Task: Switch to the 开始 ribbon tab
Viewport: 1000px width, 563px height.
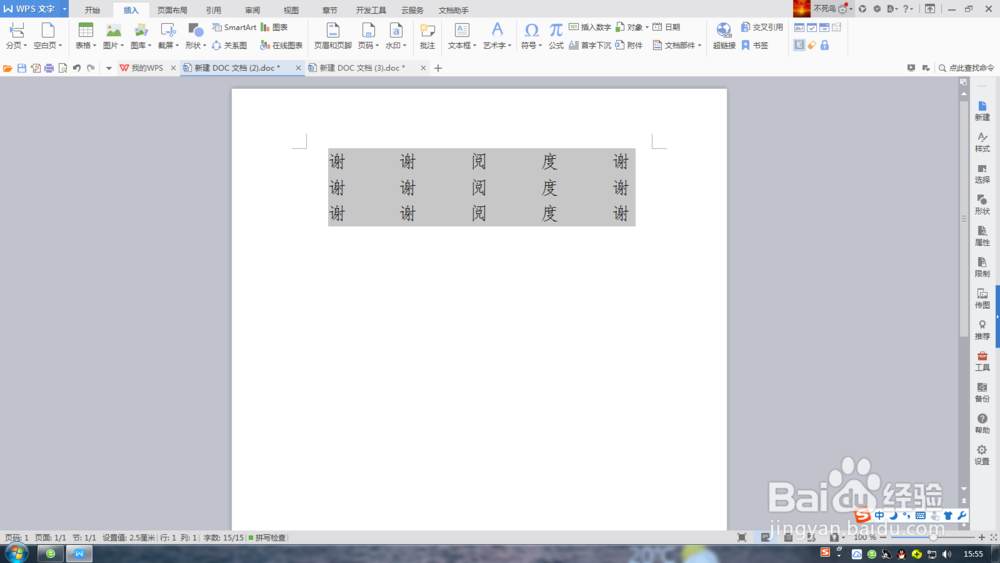Action: coord(92,10)
